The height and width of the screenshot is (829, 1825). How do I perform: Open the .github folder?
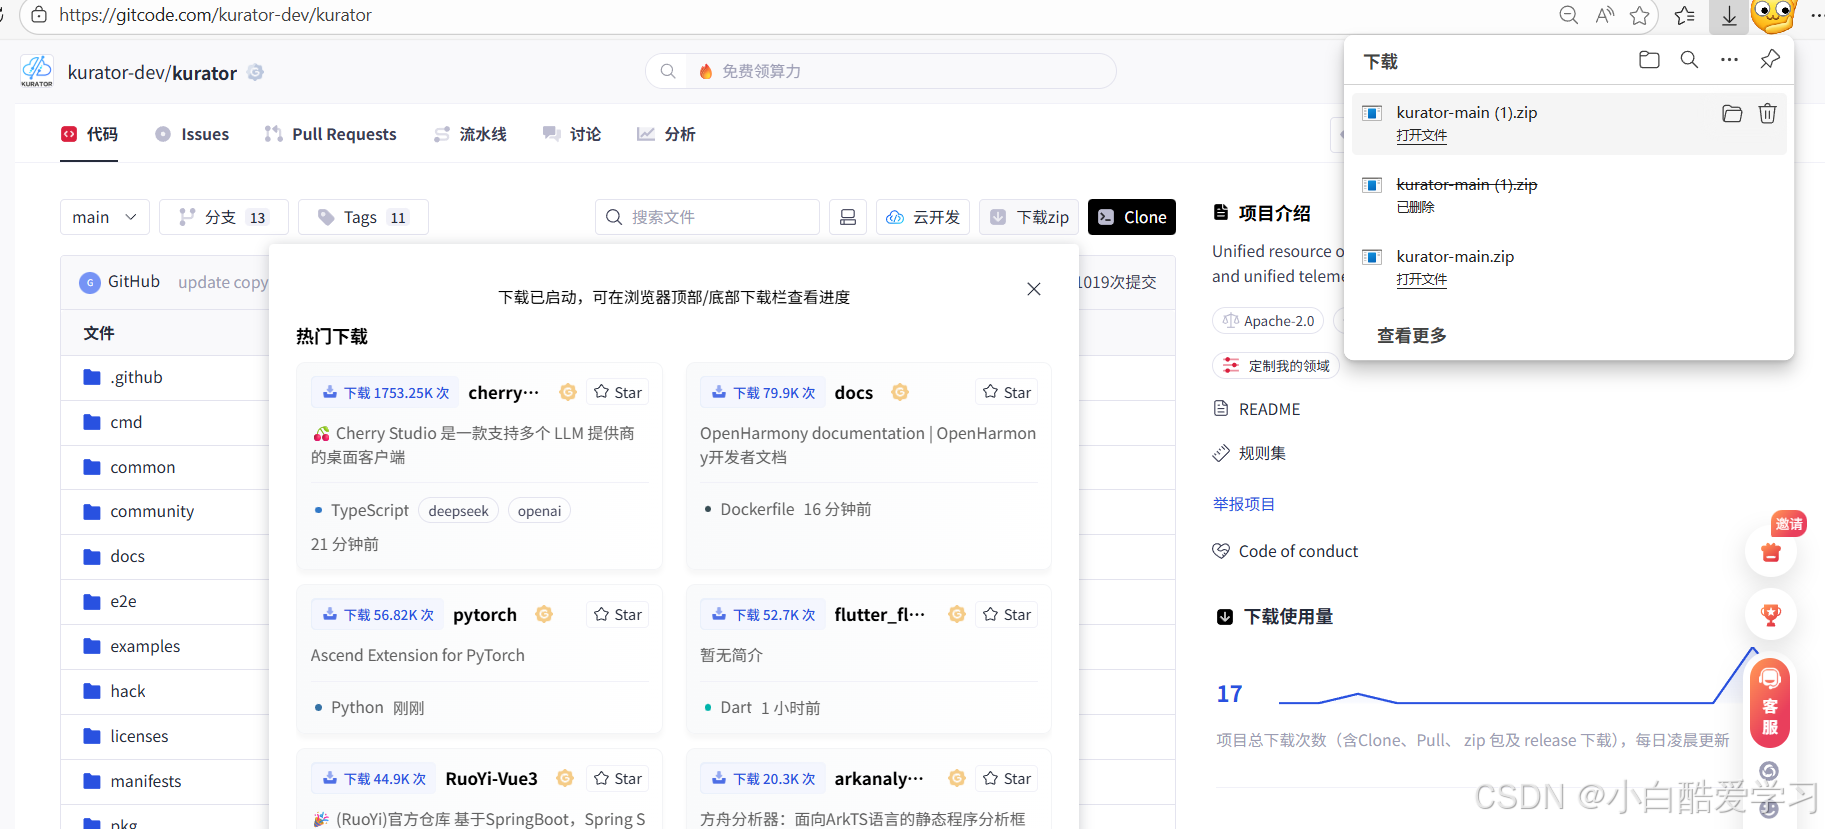136,377
